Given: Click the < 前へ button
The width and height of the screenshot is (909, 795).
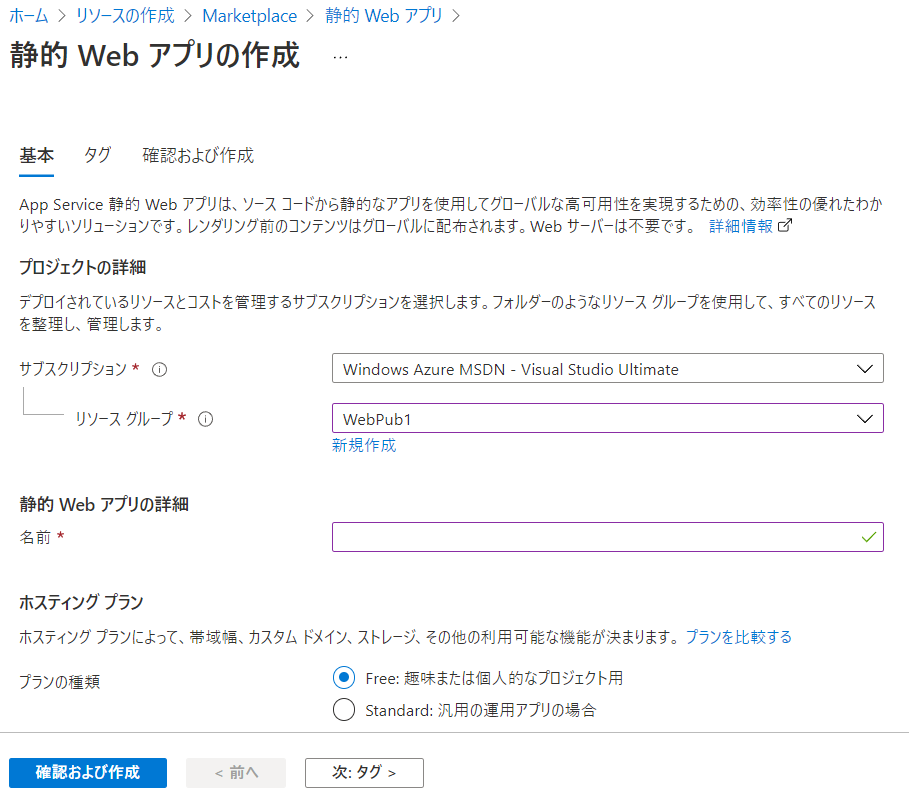Looking at the screenshot, I should tap(236, 772).
